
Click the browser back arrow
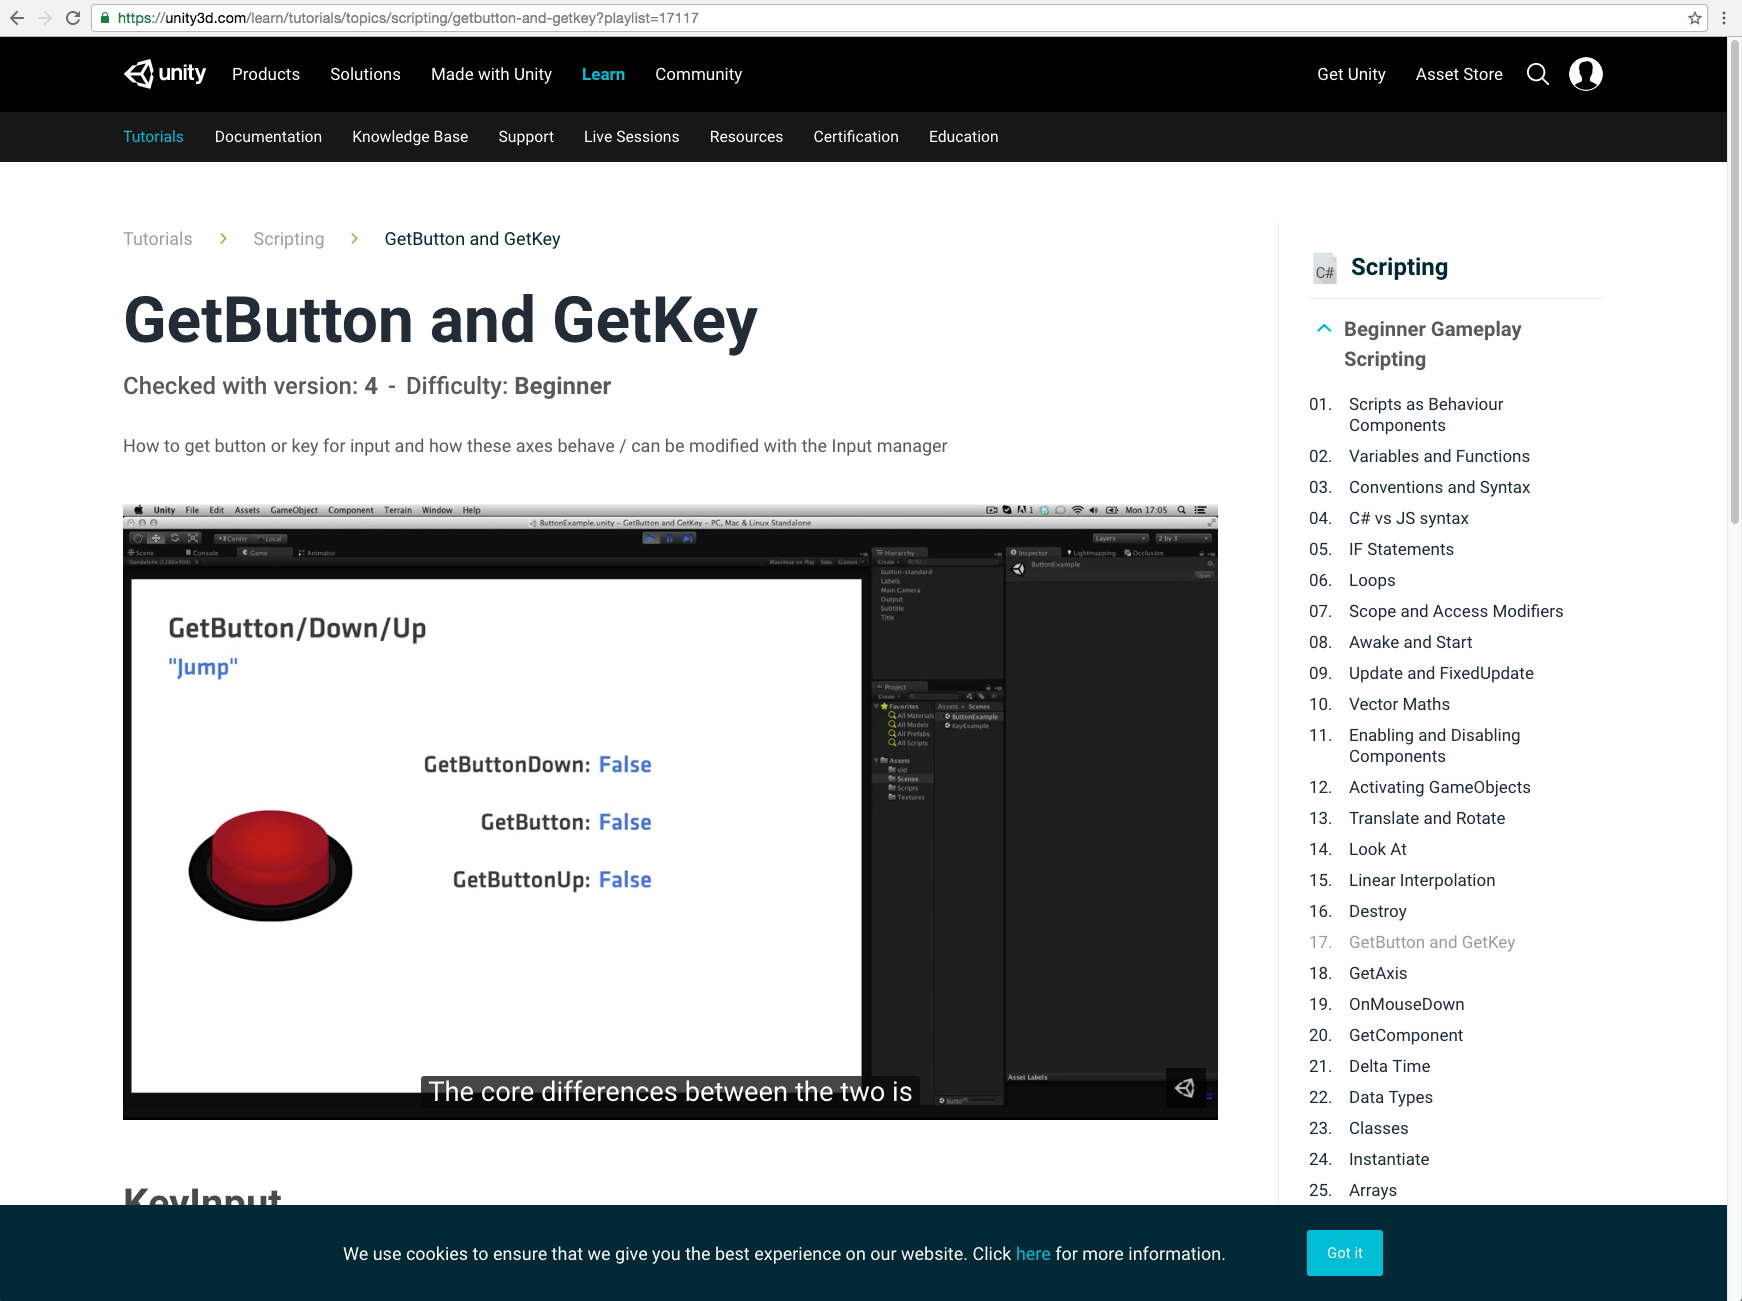pyautogui.click(x=17, y=18)
